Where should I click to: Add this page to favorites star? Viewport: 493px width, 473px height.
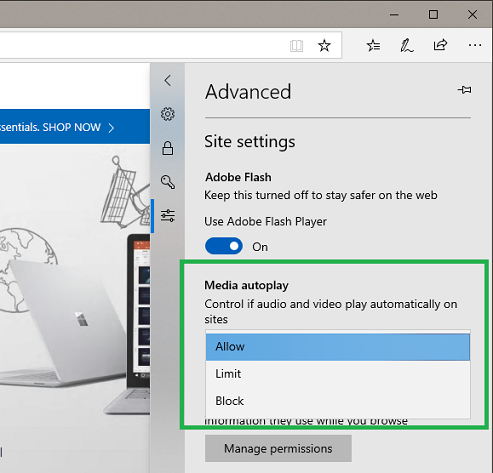324,46
